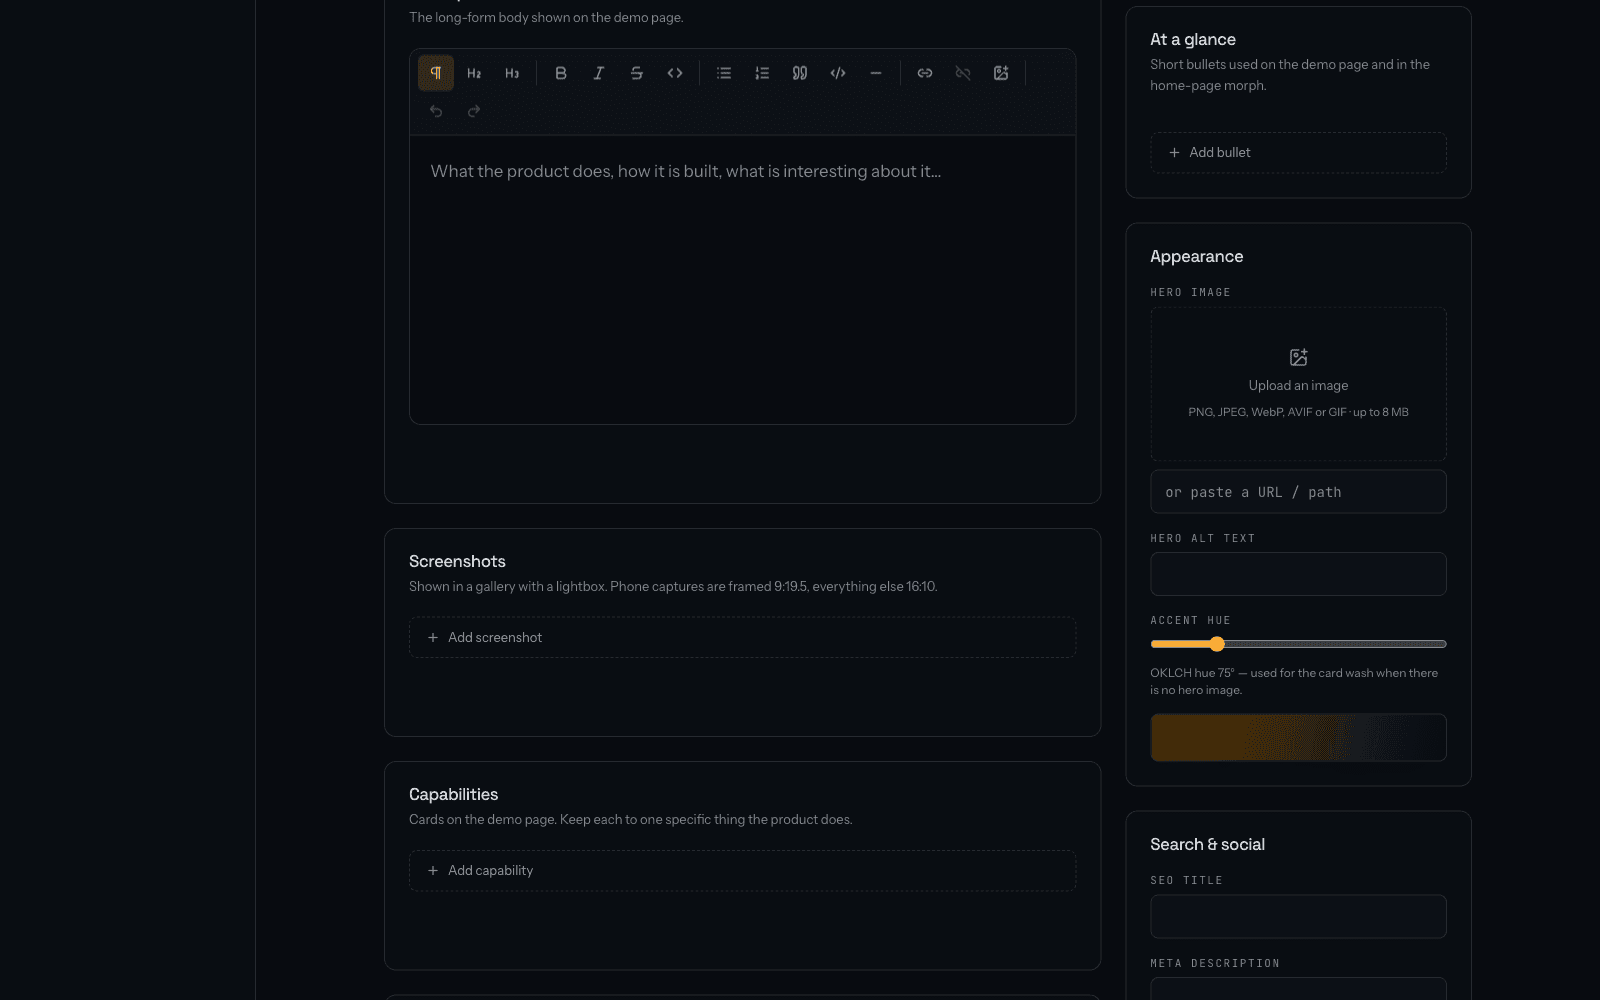Viewport: 1600px width, 1000px height.
Task: Toggle inline code formatting
Action: (675, 73)
